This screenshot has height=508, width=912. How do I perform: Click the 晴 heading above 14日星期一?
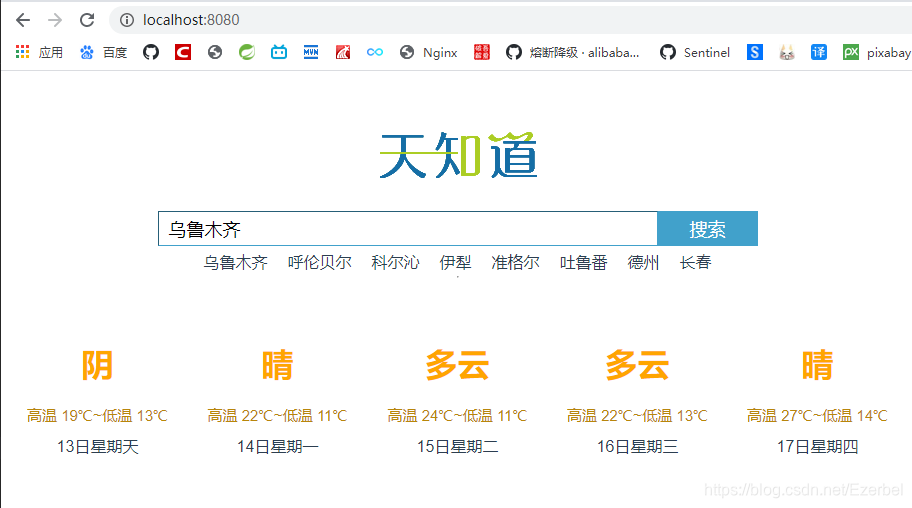coord(277,365)
